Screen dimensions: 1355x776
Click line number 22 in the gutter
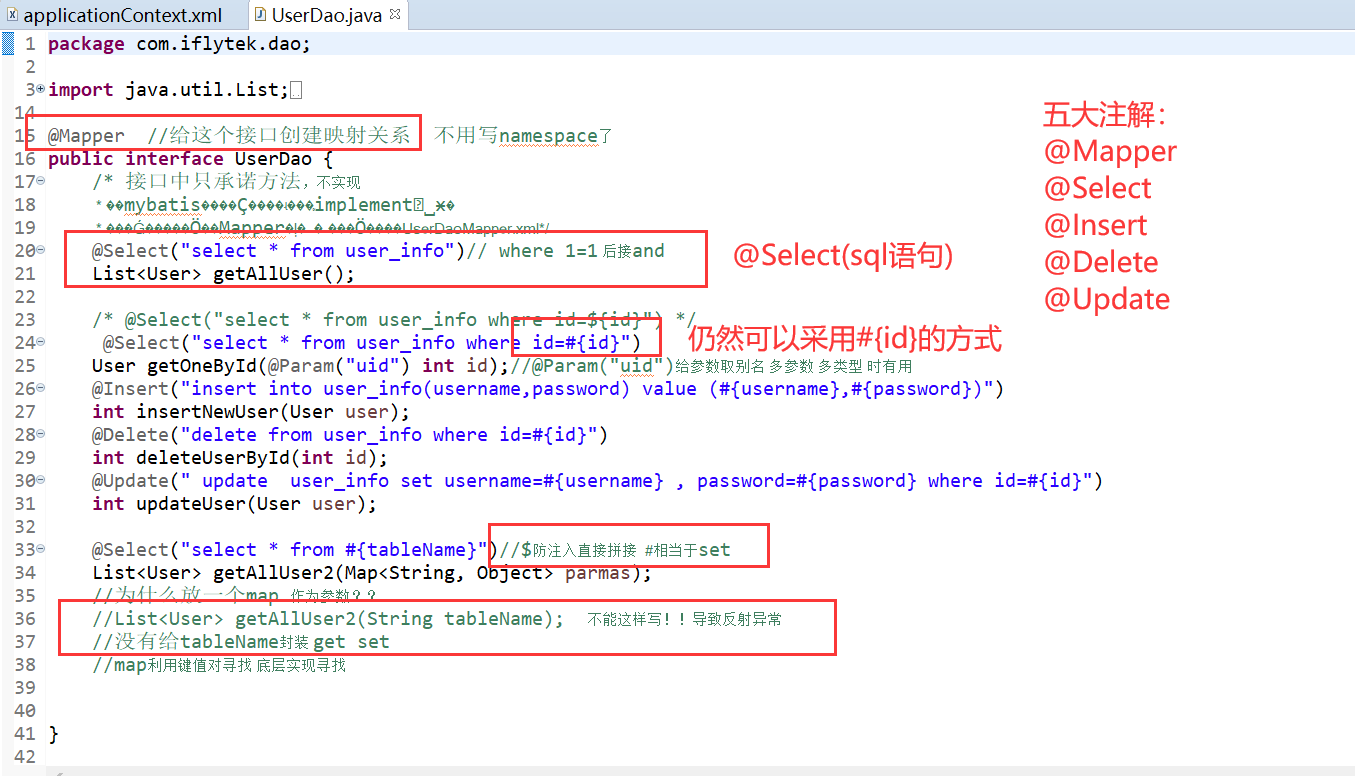[x=26, y=297]
